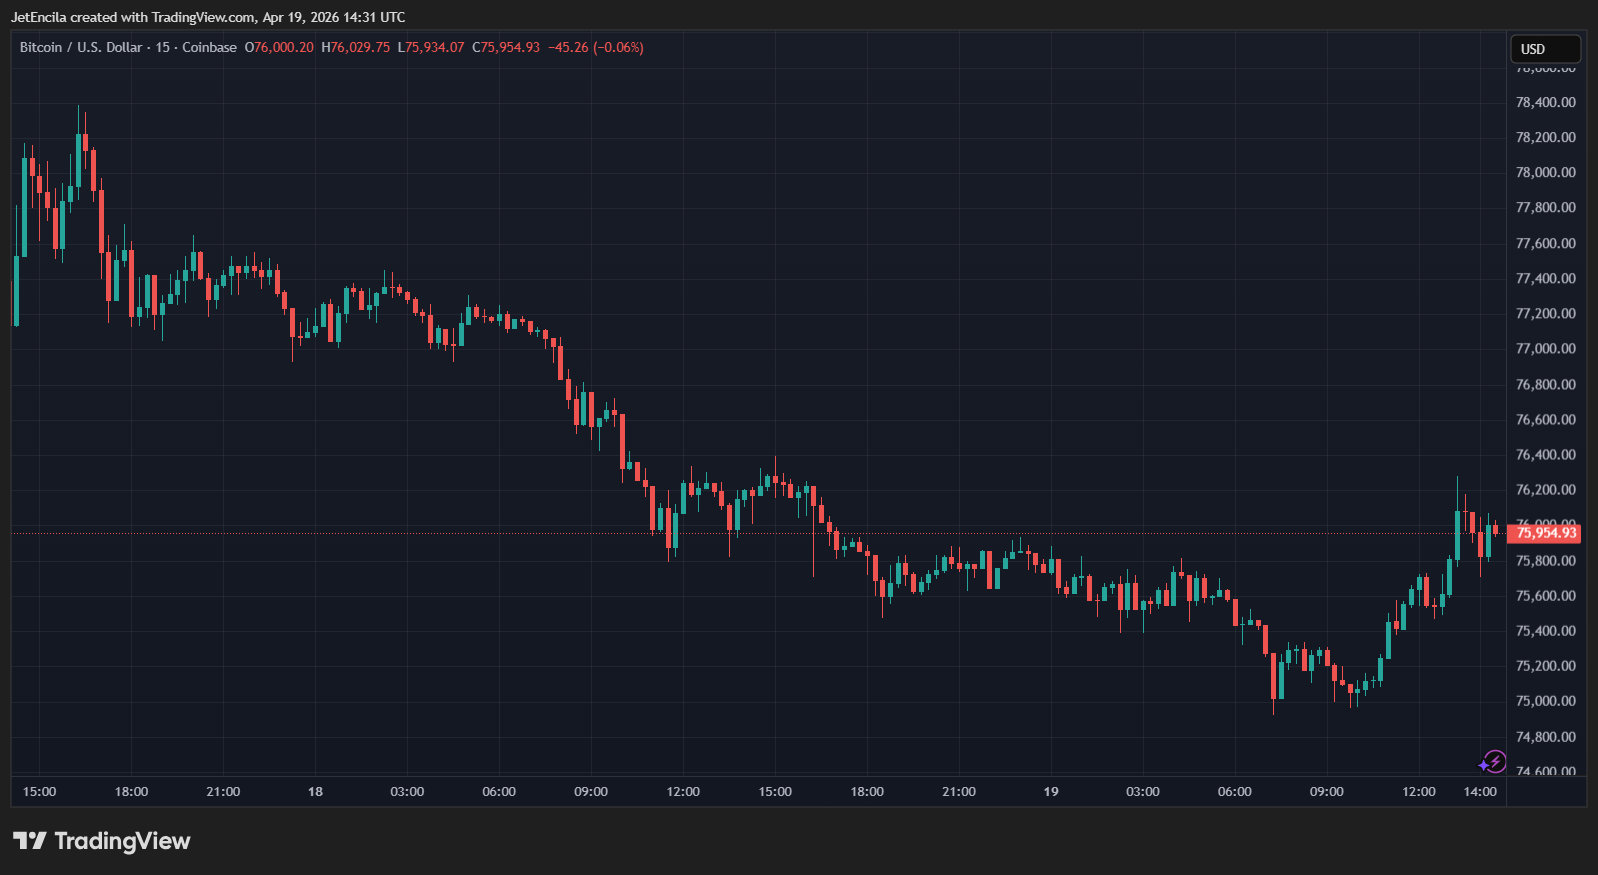The image size is (1598, 875).
Task: Click the 15 interval value in legend
Action: [162, 47]
